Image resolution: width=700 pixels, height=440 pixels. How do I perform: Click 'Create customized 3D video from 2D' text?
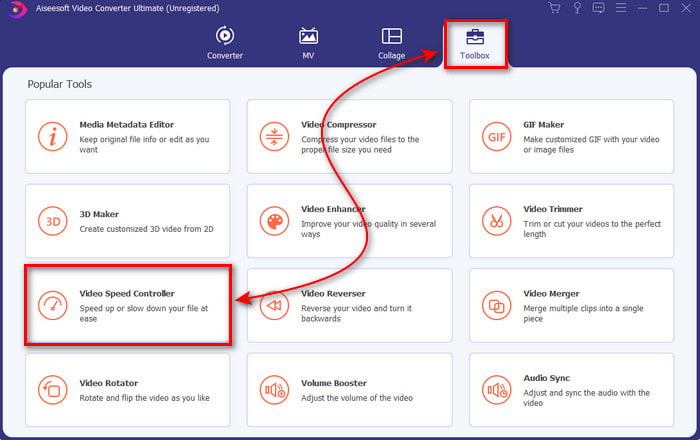[x=146, y=229]
